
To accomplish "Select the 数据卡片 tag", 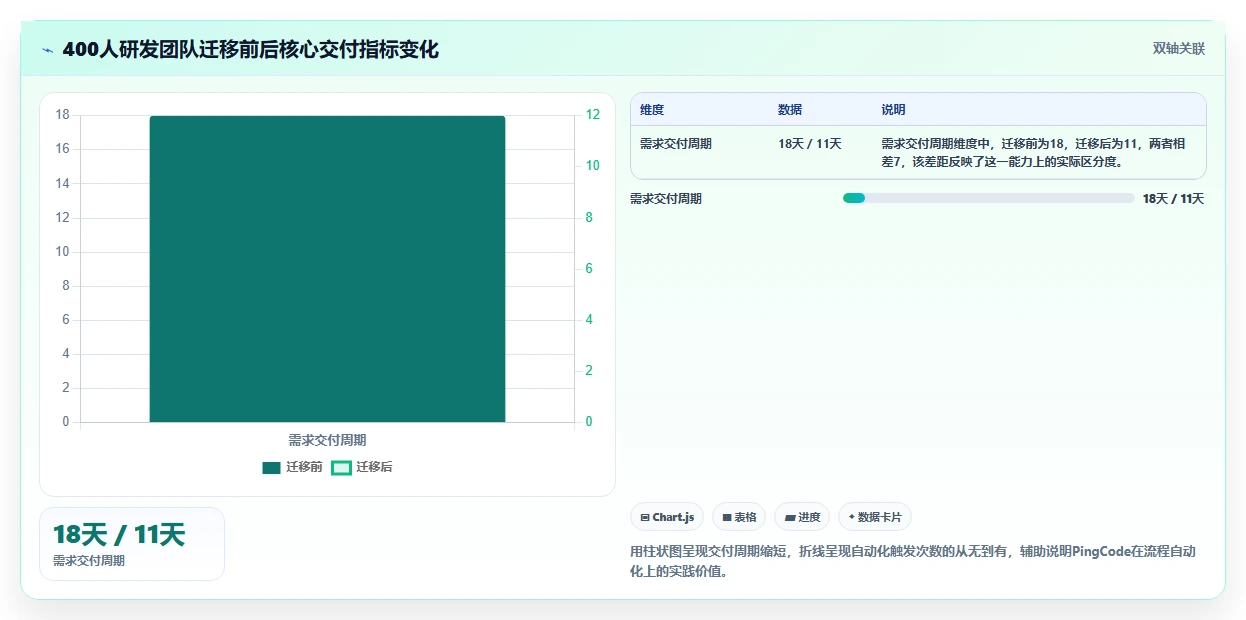I will [x=875, y=517].
